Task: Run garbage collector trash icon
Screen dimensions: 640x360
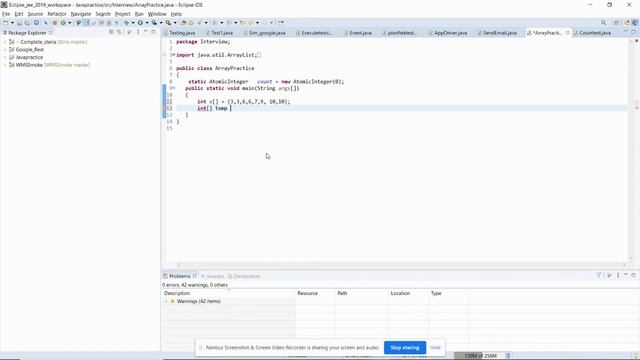Action: pyautogui.click(x=508, y=356)
